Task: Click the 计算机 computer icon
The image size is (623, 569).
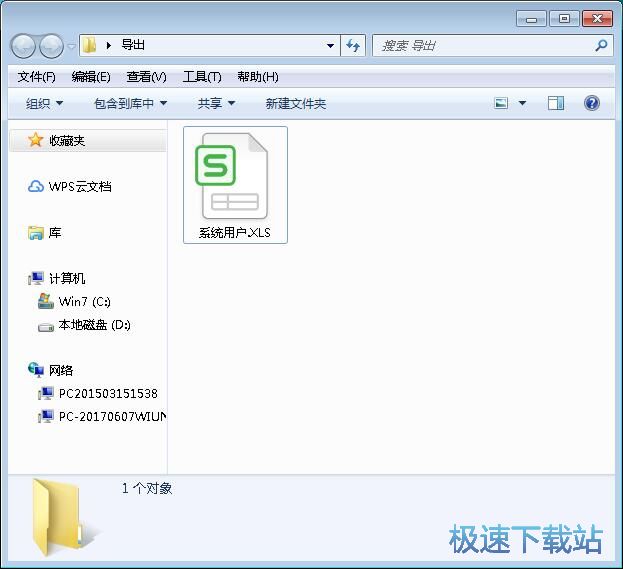Action: [36, 278]
